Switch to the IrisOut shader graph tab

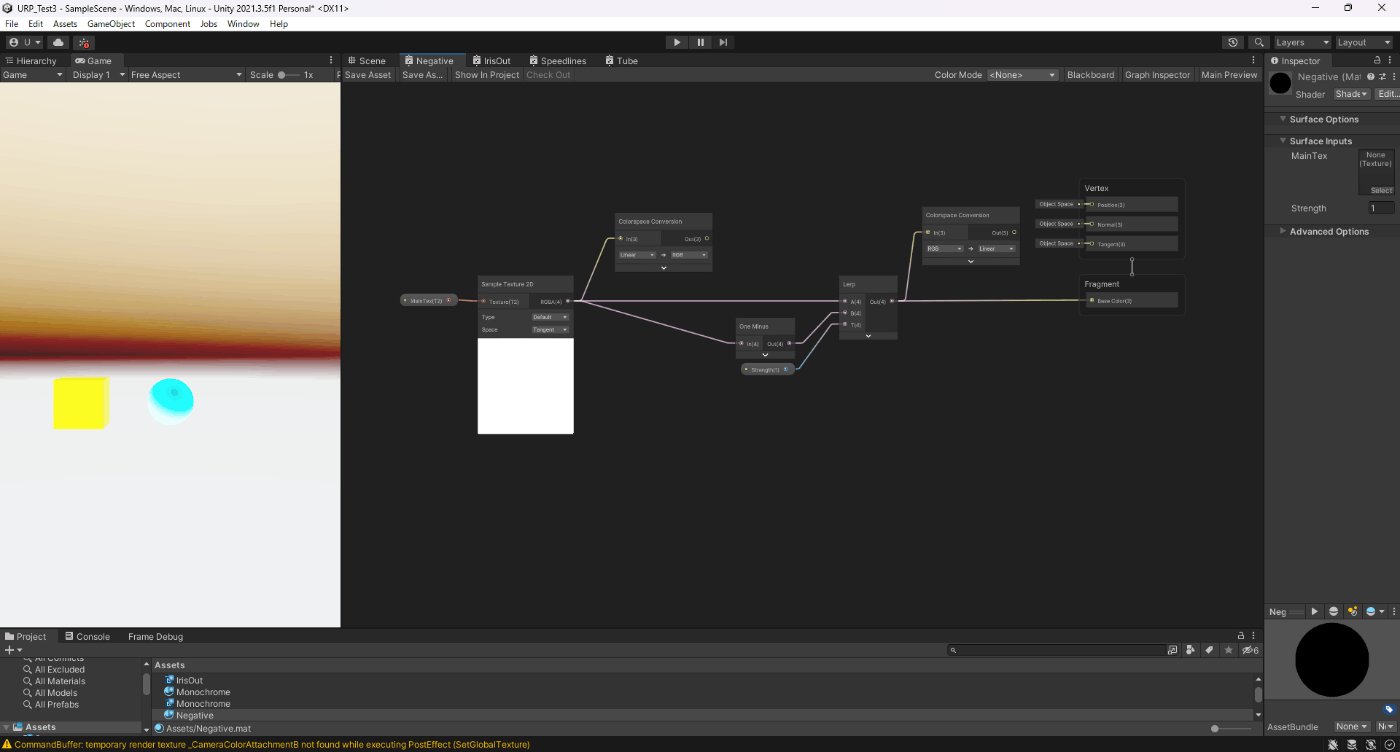point(491,60)
